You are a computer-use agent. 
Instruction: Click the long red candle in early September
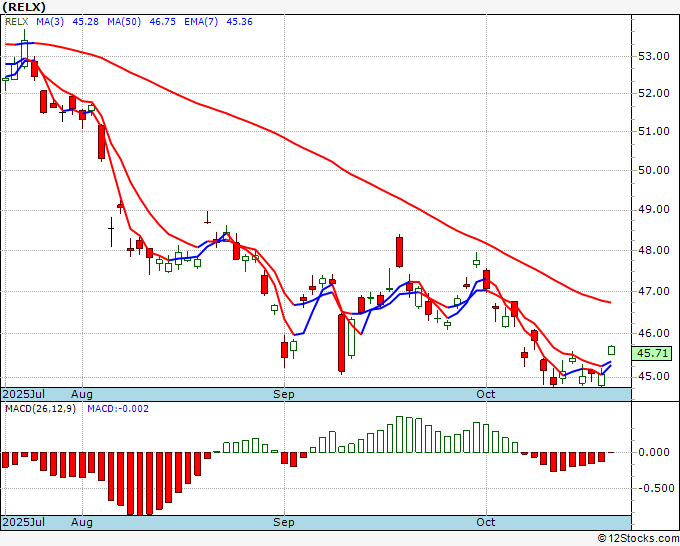point(342,343)
